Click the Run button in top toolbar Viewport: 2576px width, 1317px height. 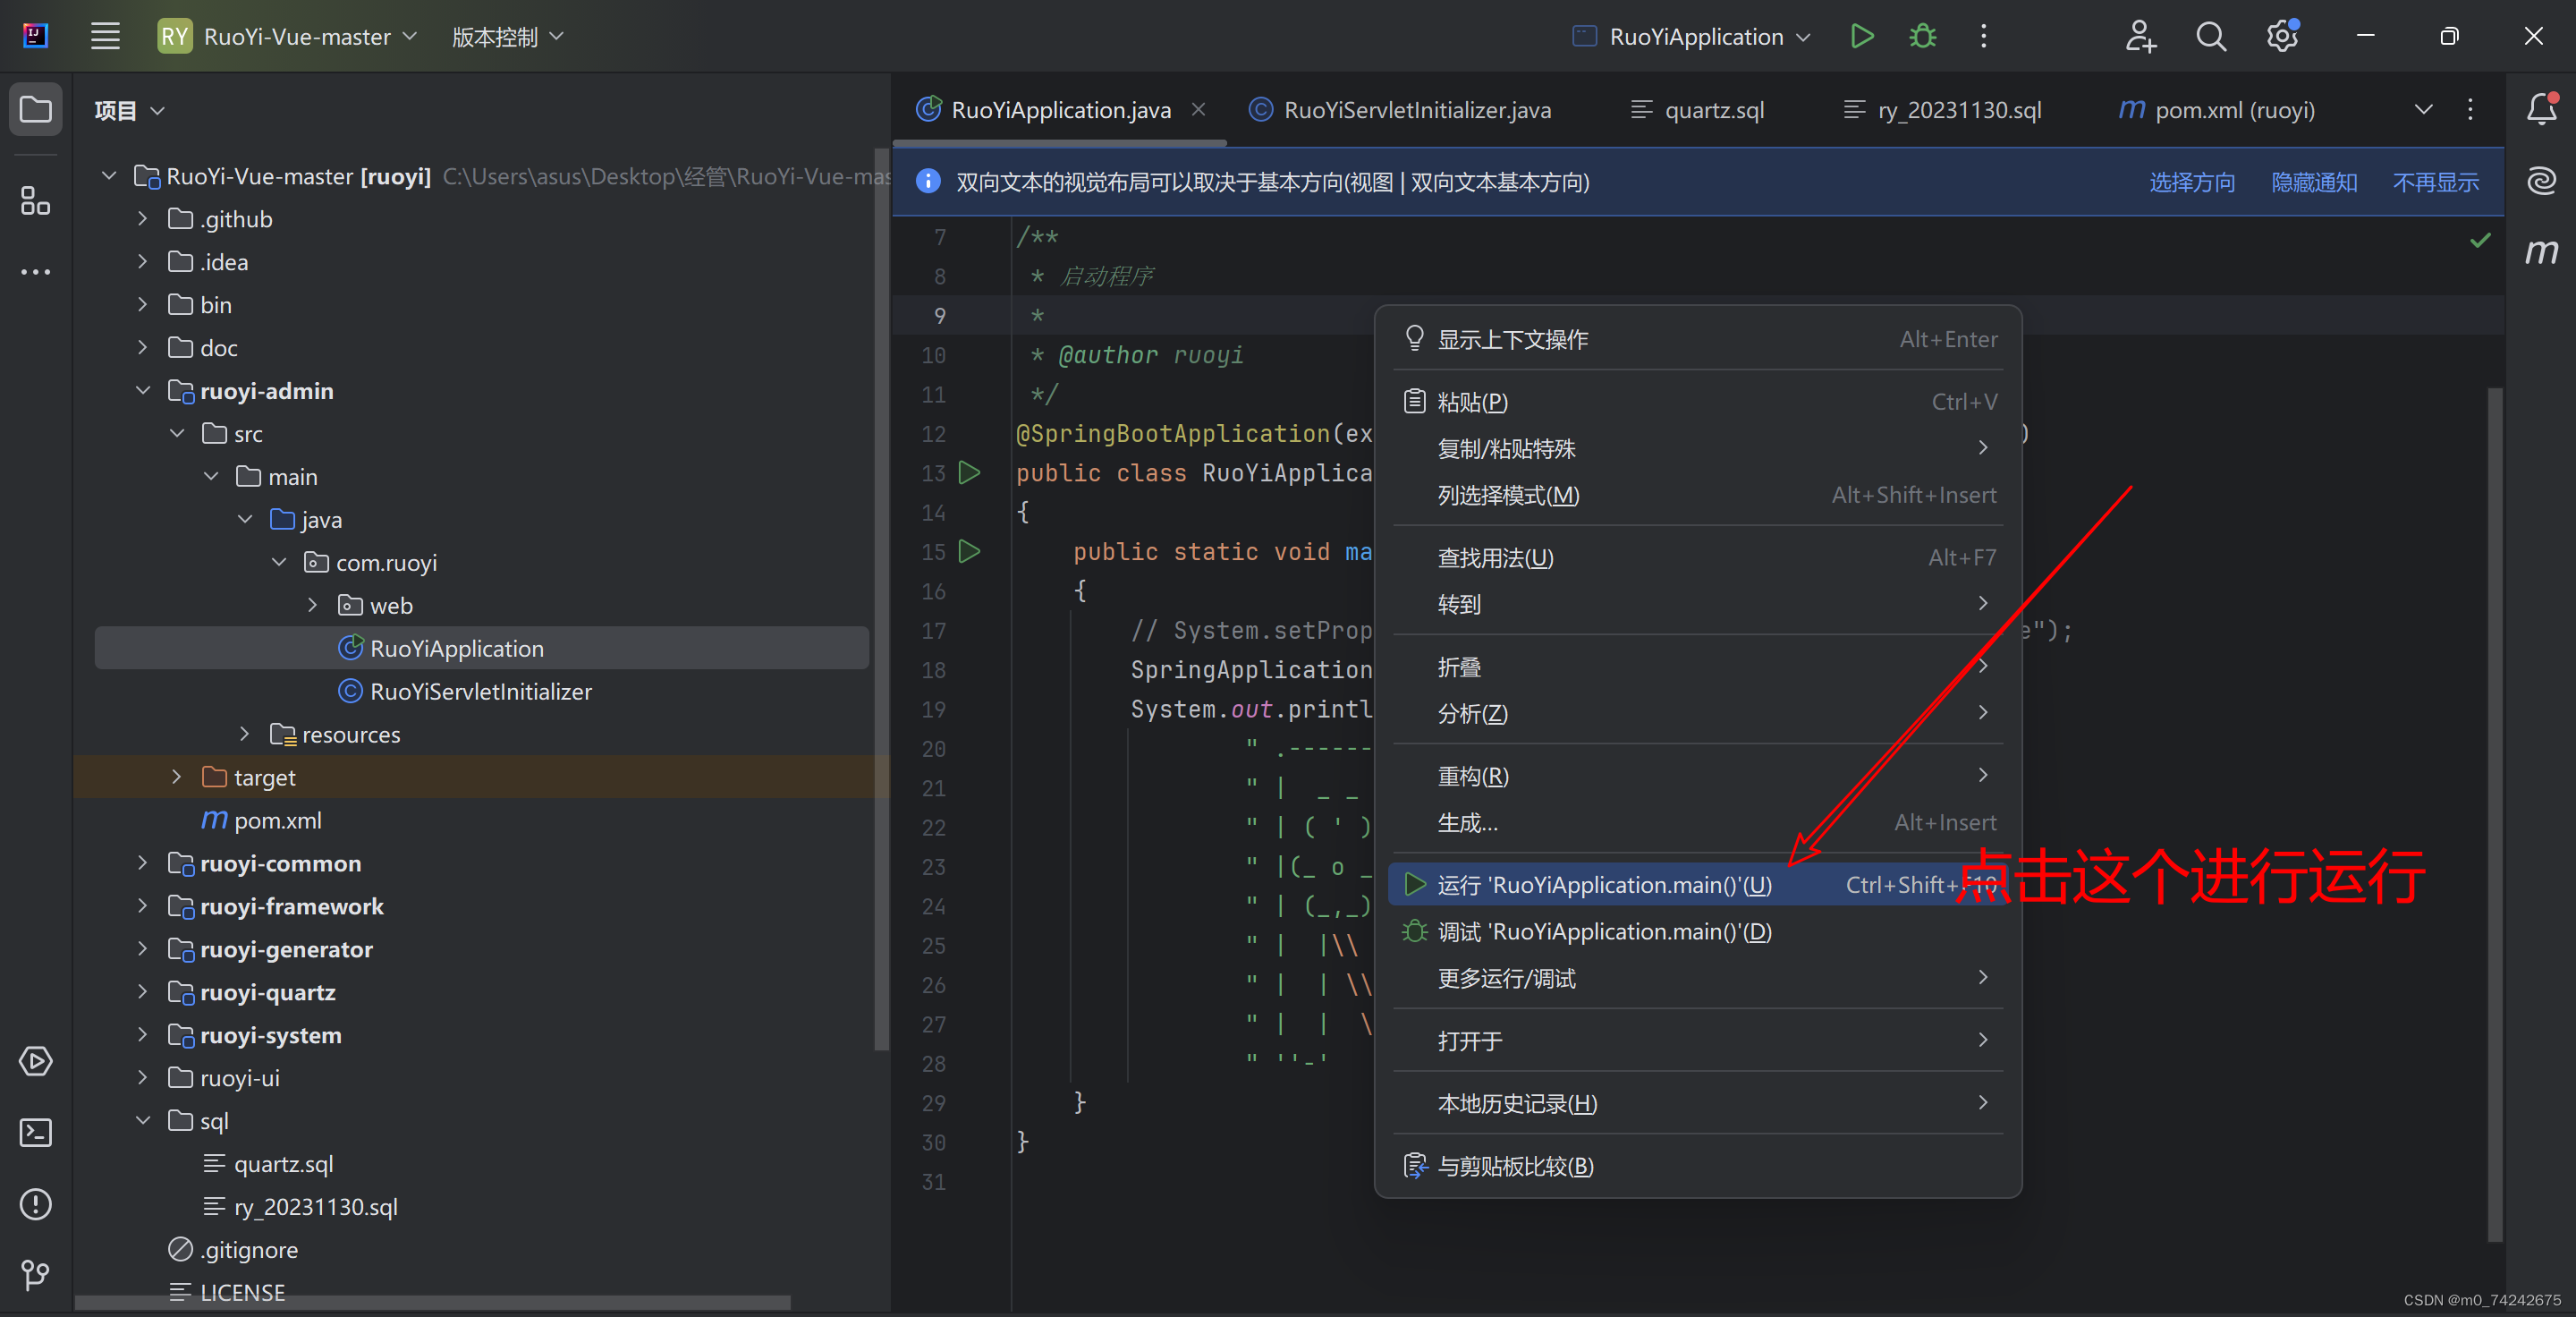(x=1861, y=37)
